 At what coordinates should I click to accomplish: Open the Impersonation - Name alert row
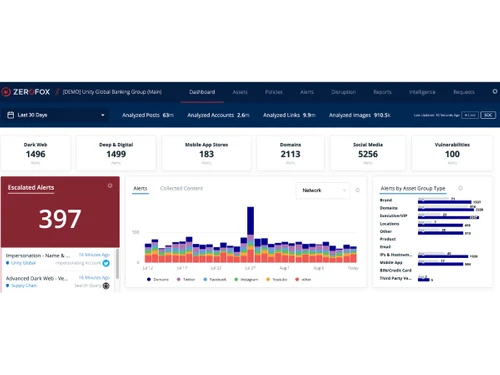[58, 259]
